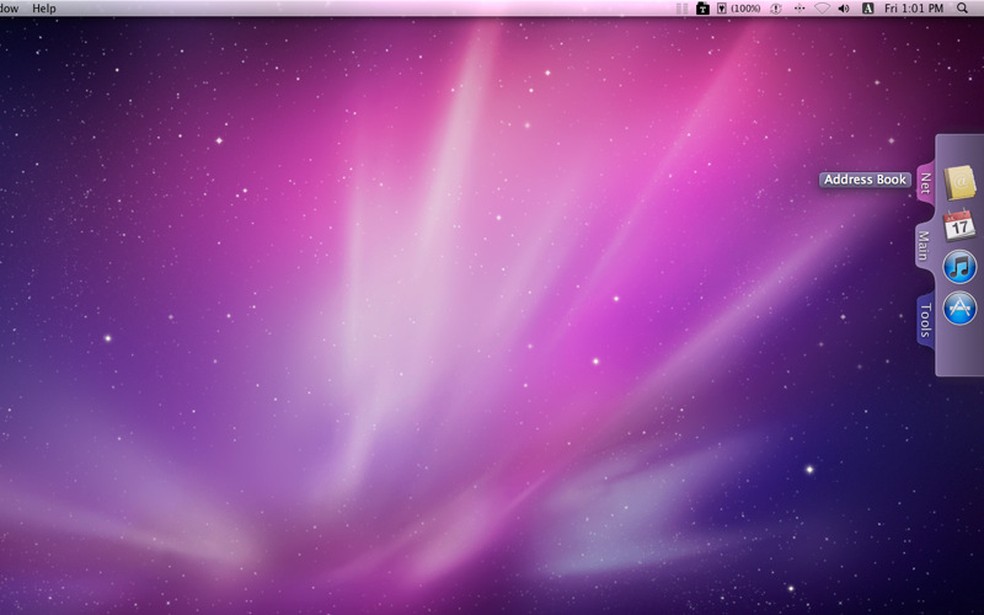This screenshot has width=984, height=615.
Task: Open iTunes from the side dock
Action: click(x=960, y=267)
